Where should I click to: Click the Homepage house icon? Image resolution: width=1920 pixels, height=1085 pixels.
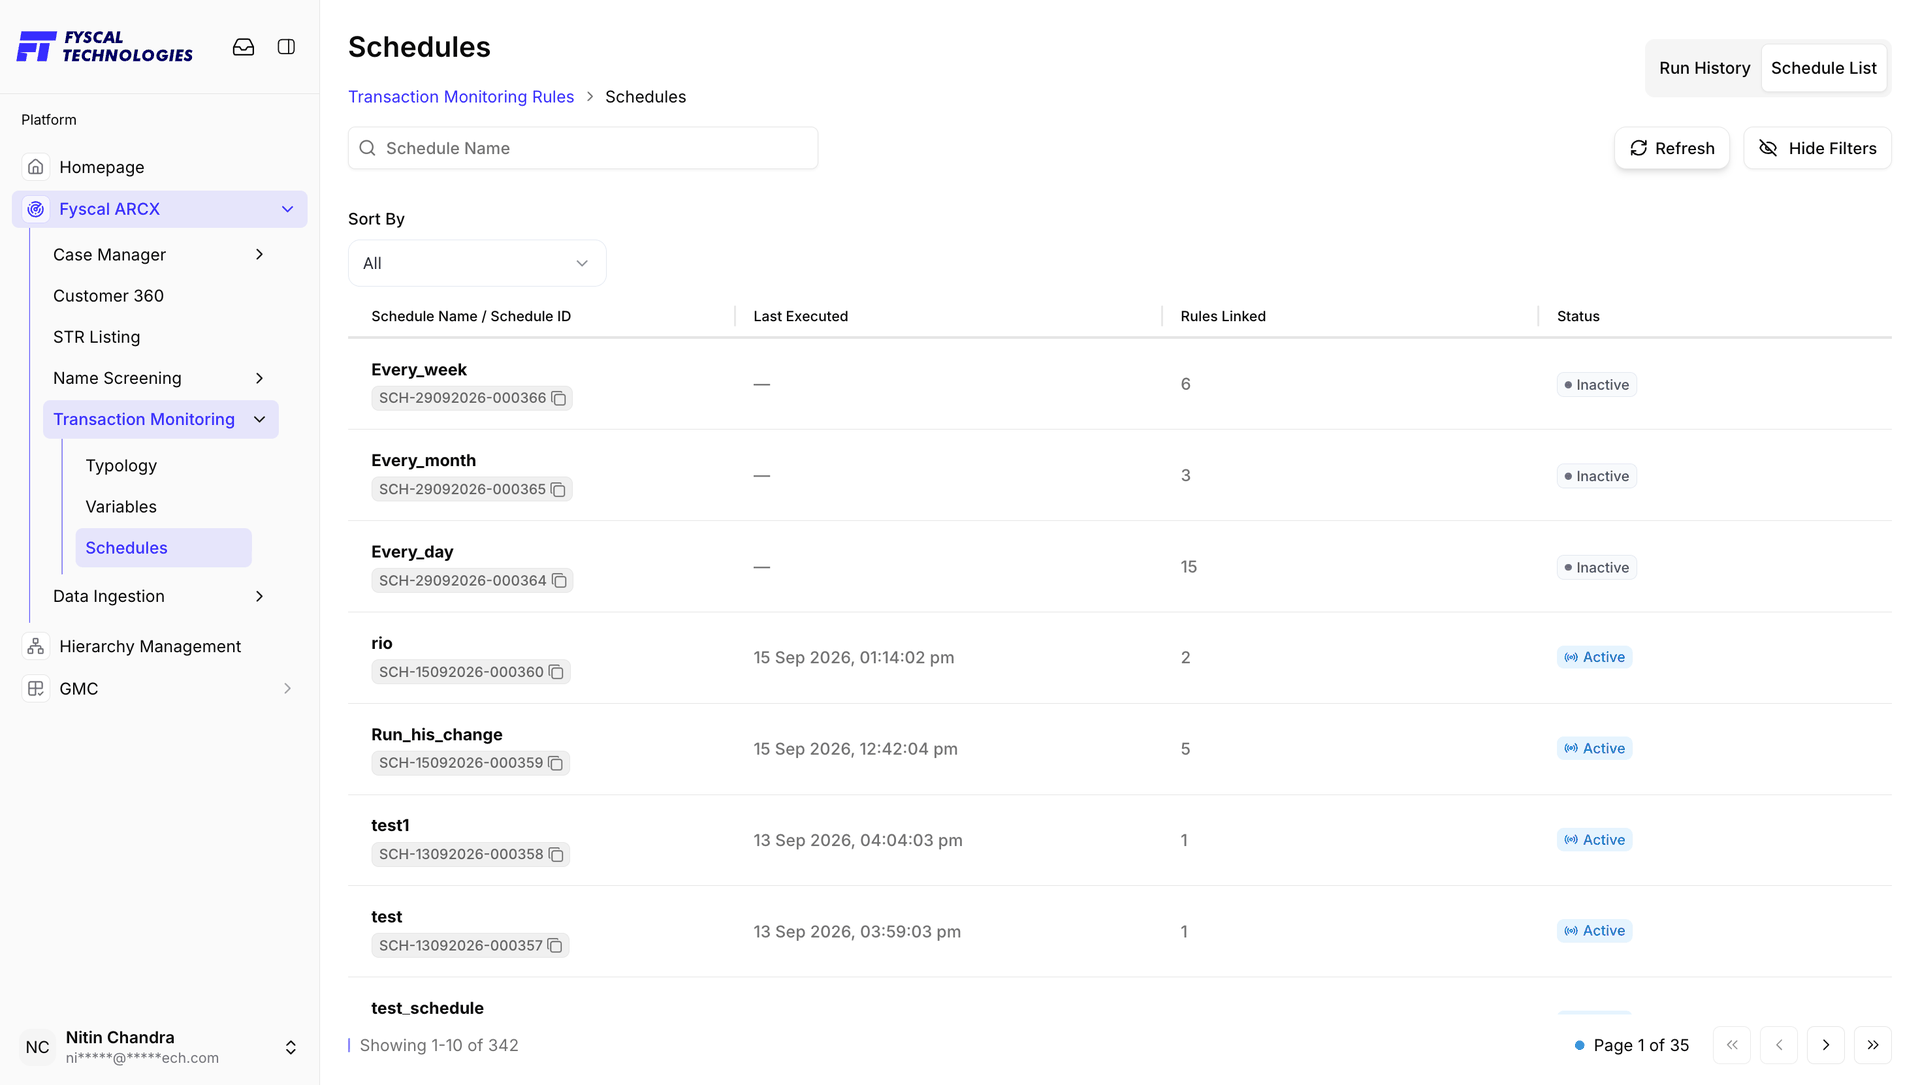click(x=36, y=167)
